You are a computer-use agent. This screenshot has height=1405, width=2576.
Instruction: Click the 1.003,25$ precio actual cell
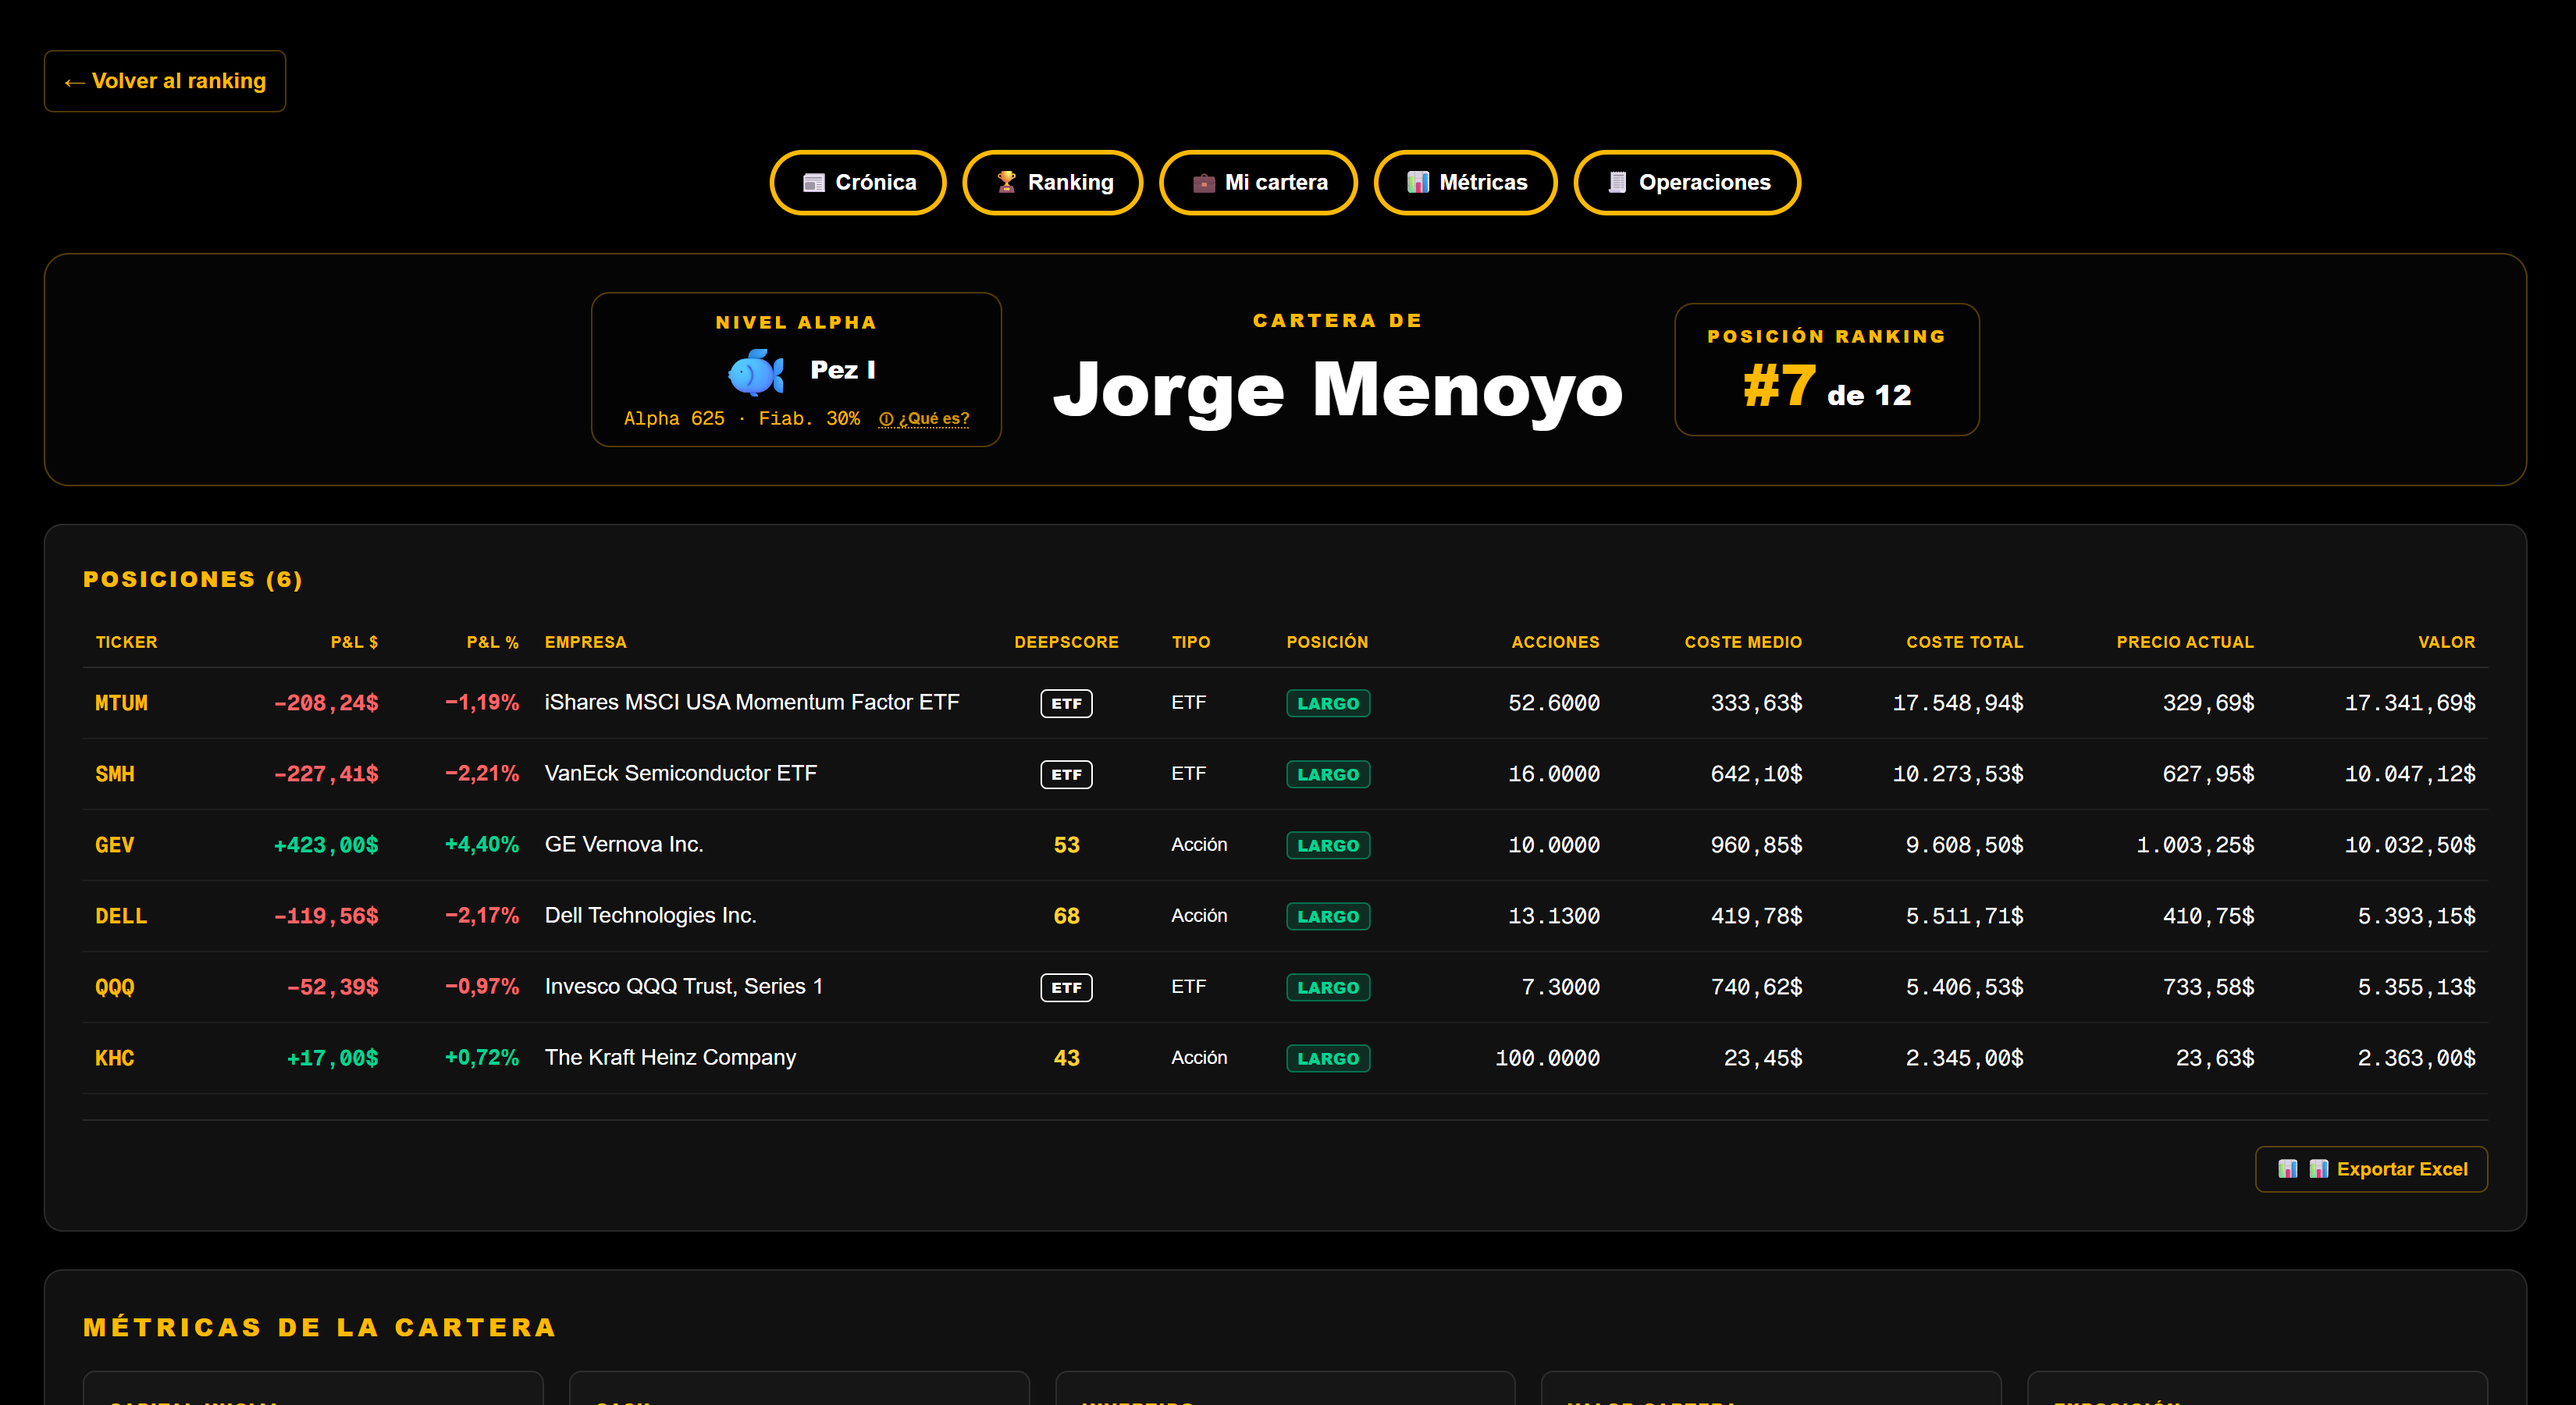(2195, 845)
